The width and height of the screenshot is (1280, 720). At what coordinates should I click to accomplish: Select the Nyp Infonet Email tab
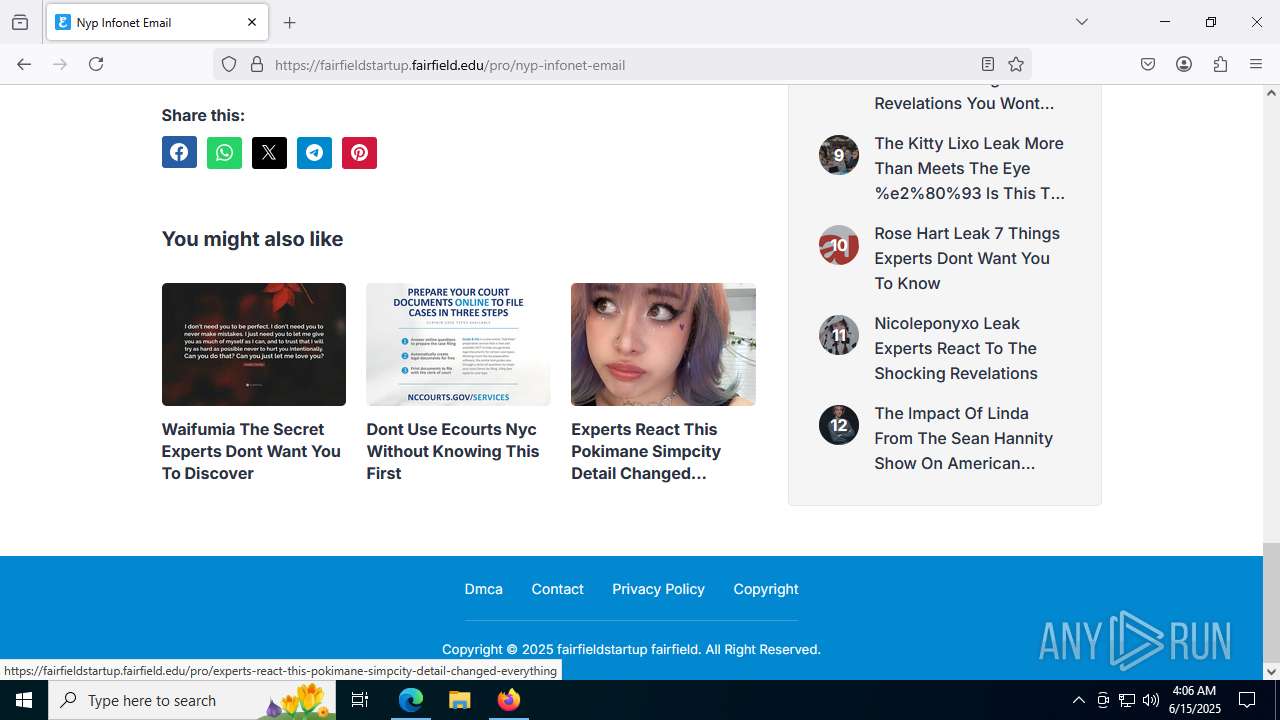click(157, 22)
